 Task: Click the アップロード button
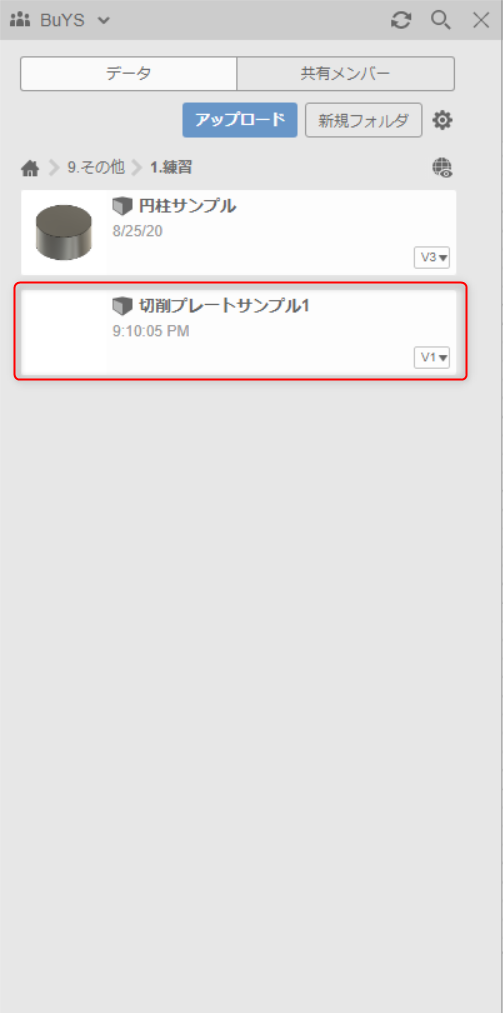(240, 120)
